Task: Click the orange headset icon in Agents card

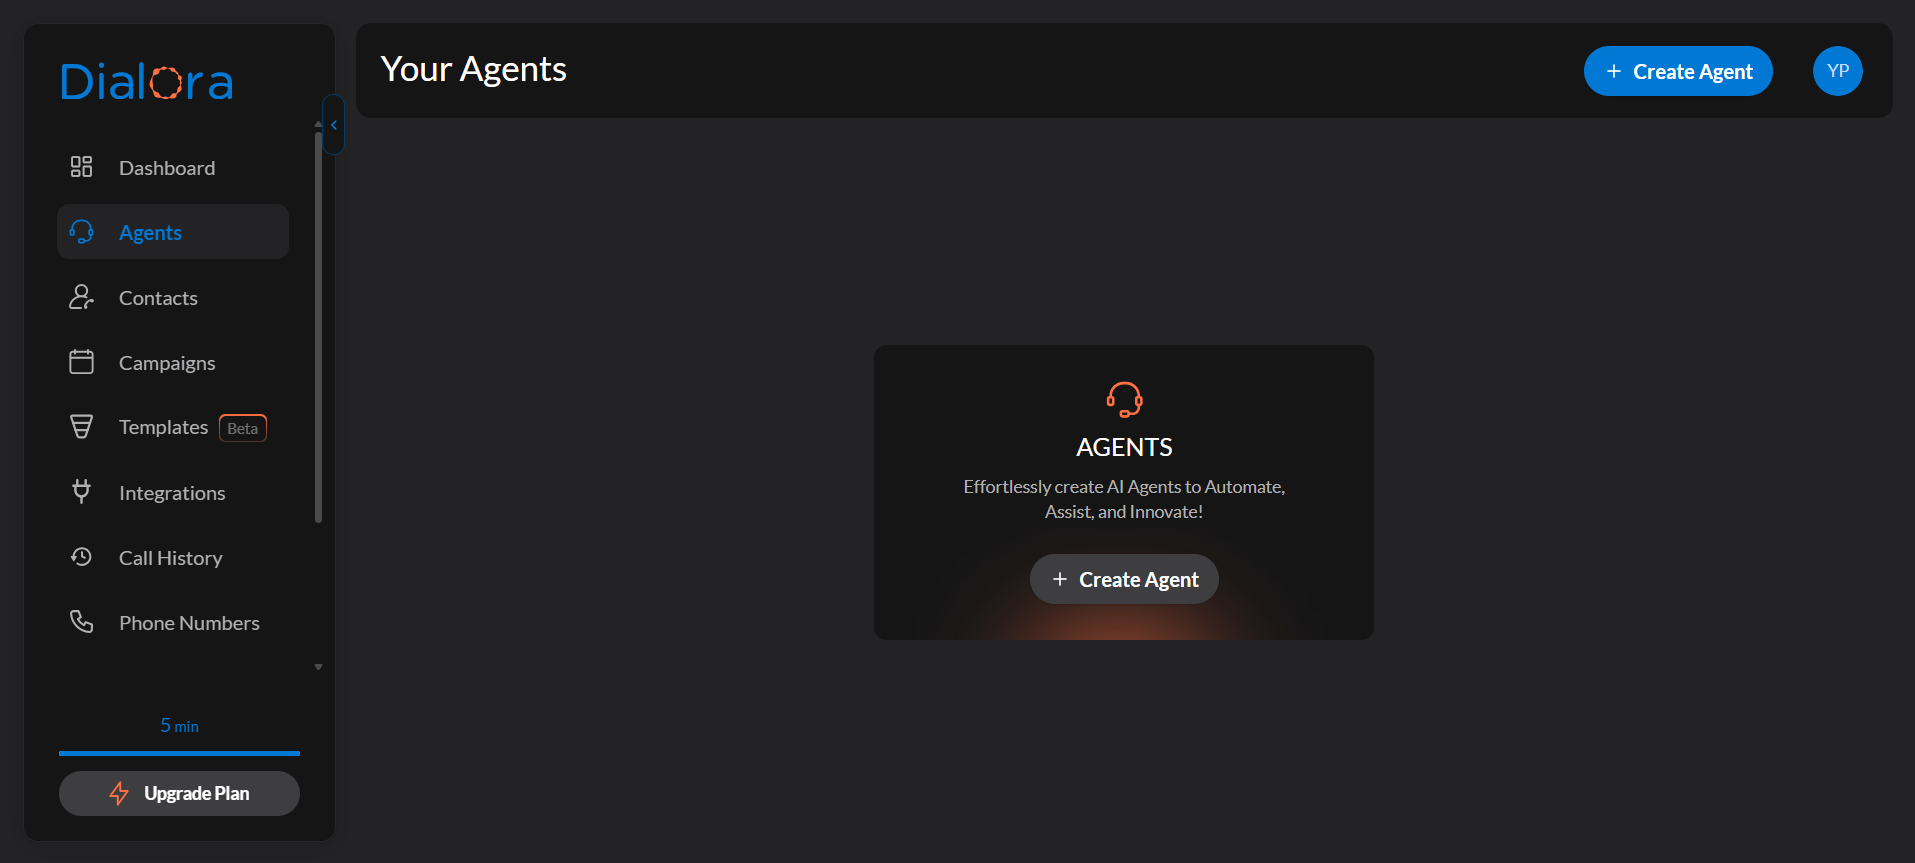Action: pyautogui.click(x=1124, y=399)
